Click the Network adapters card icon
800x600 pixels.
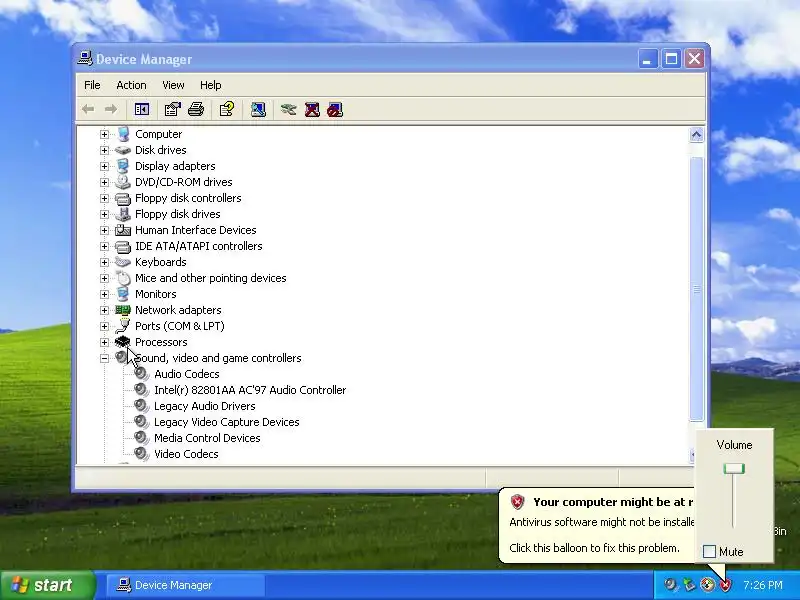tap(122, 310)
